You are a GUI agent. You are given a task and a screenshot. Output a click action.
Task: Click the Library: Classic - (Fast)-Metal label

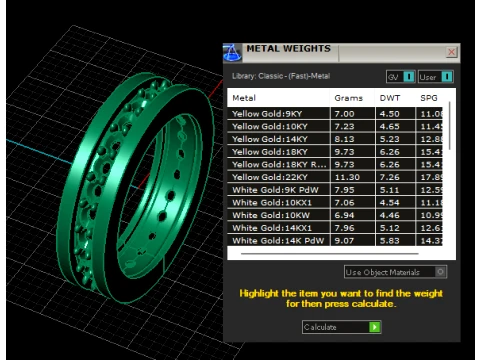[x=281, y=76]
